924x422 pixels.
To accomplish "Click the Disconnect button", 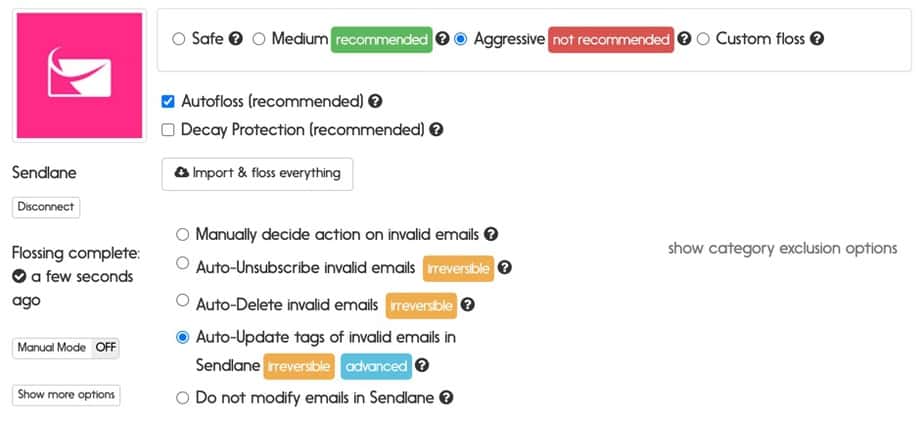I will [x=46, y=207].
